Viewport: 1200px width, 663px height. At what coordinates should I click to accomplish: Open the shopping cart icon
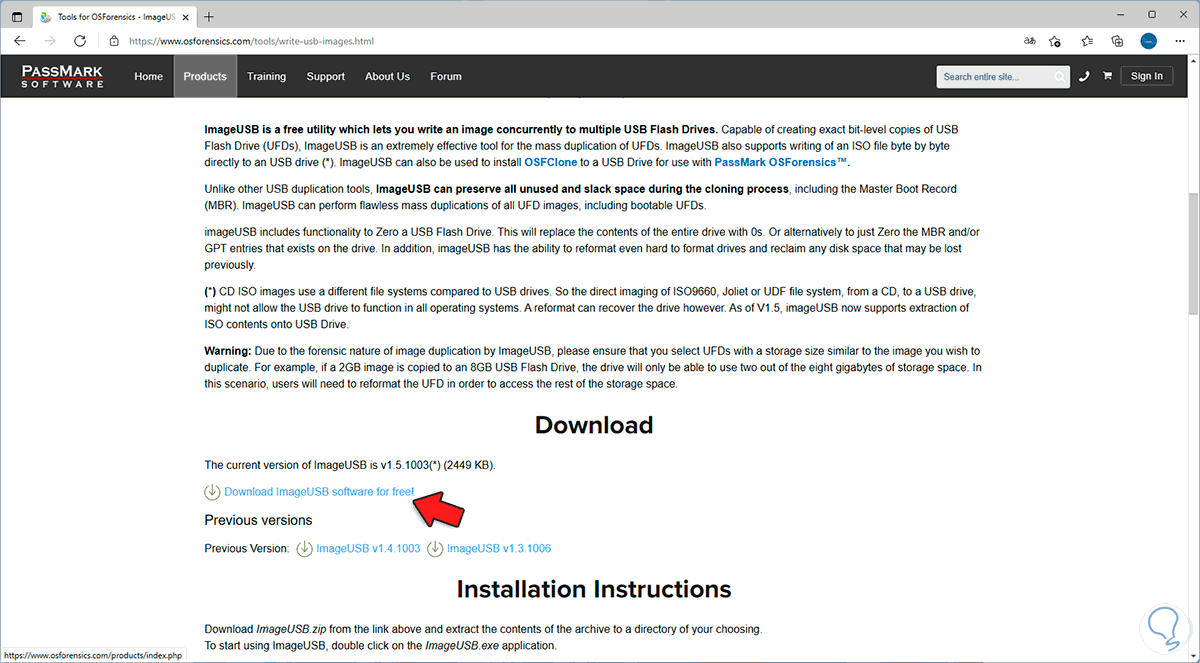coord(1107,76)
